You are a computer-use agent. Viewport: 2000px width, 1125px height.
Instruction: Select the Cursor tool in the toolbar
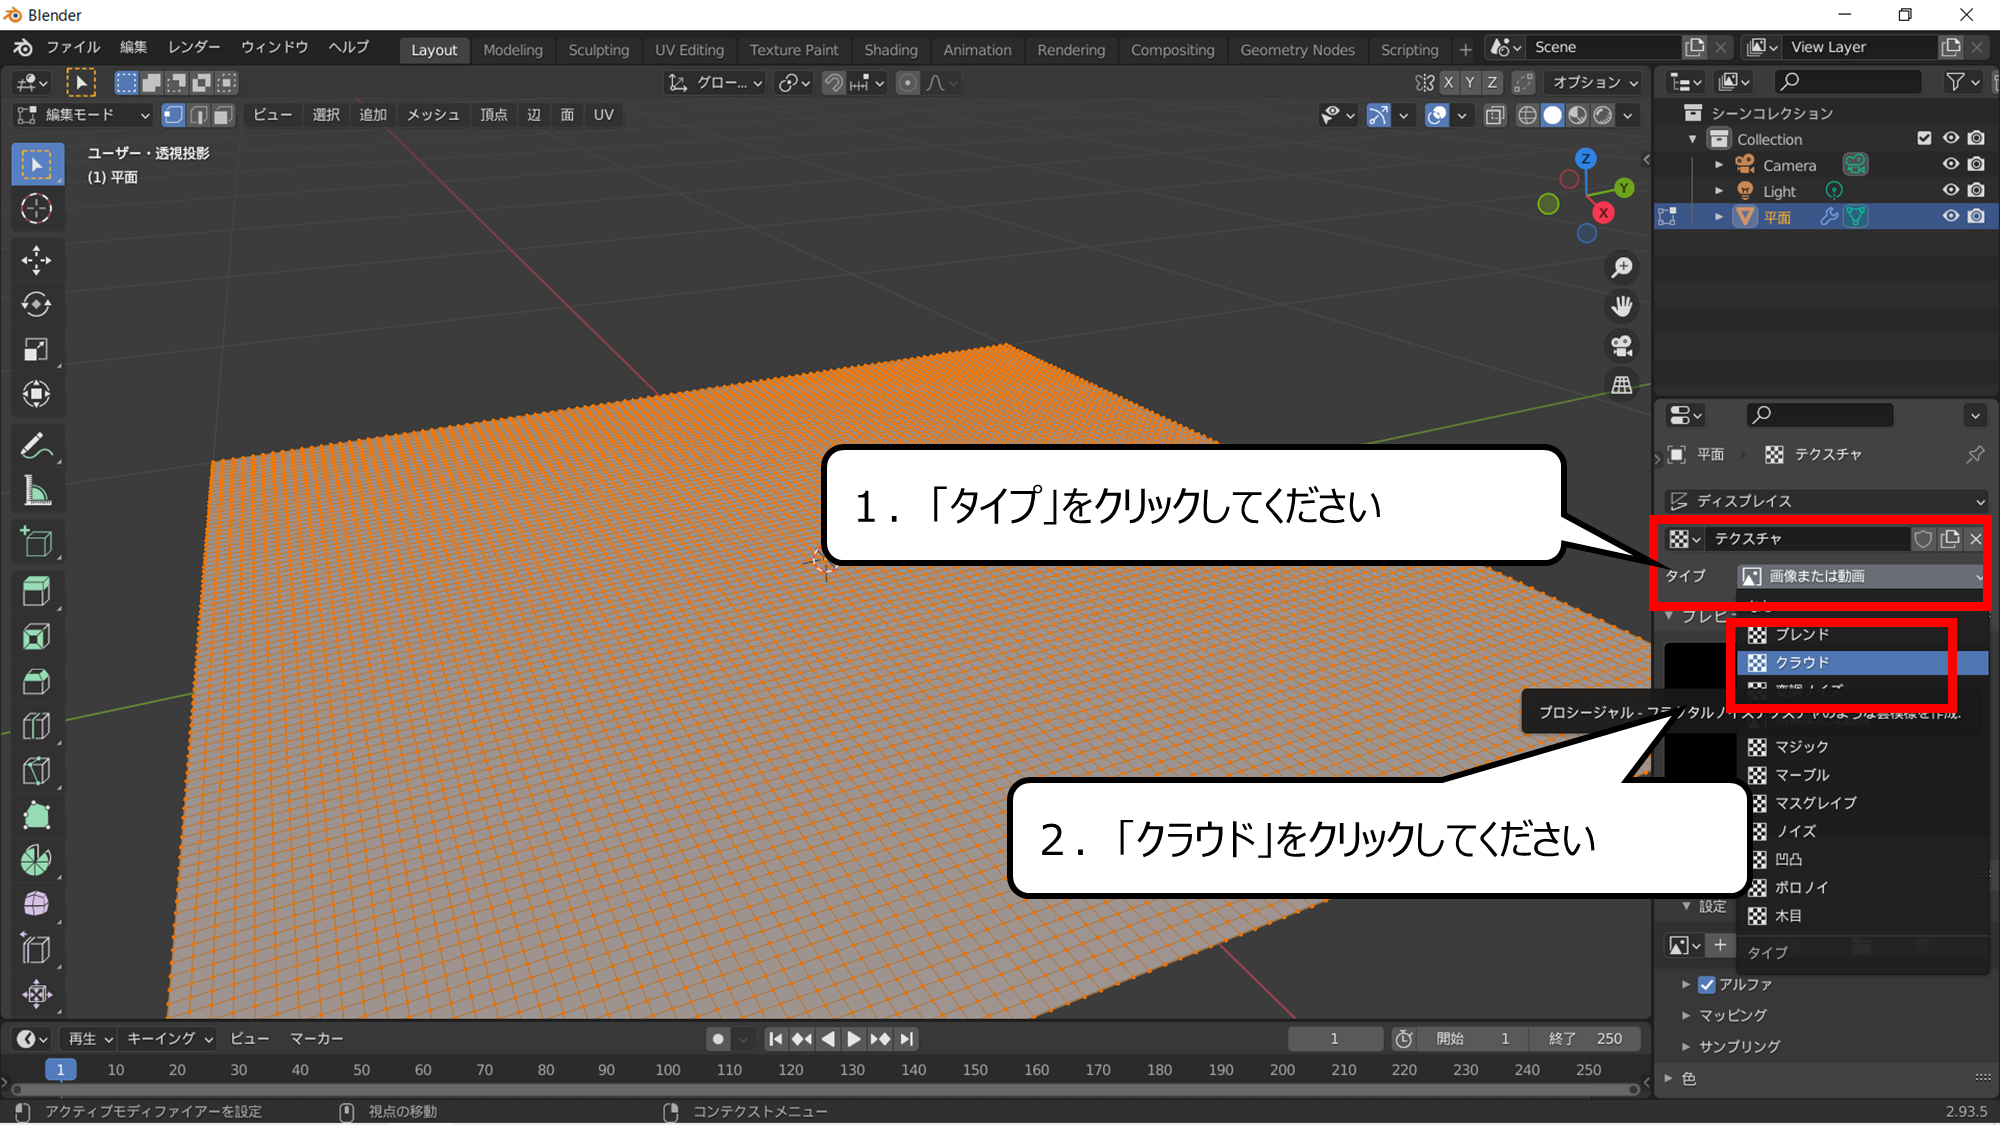point(37,209)
